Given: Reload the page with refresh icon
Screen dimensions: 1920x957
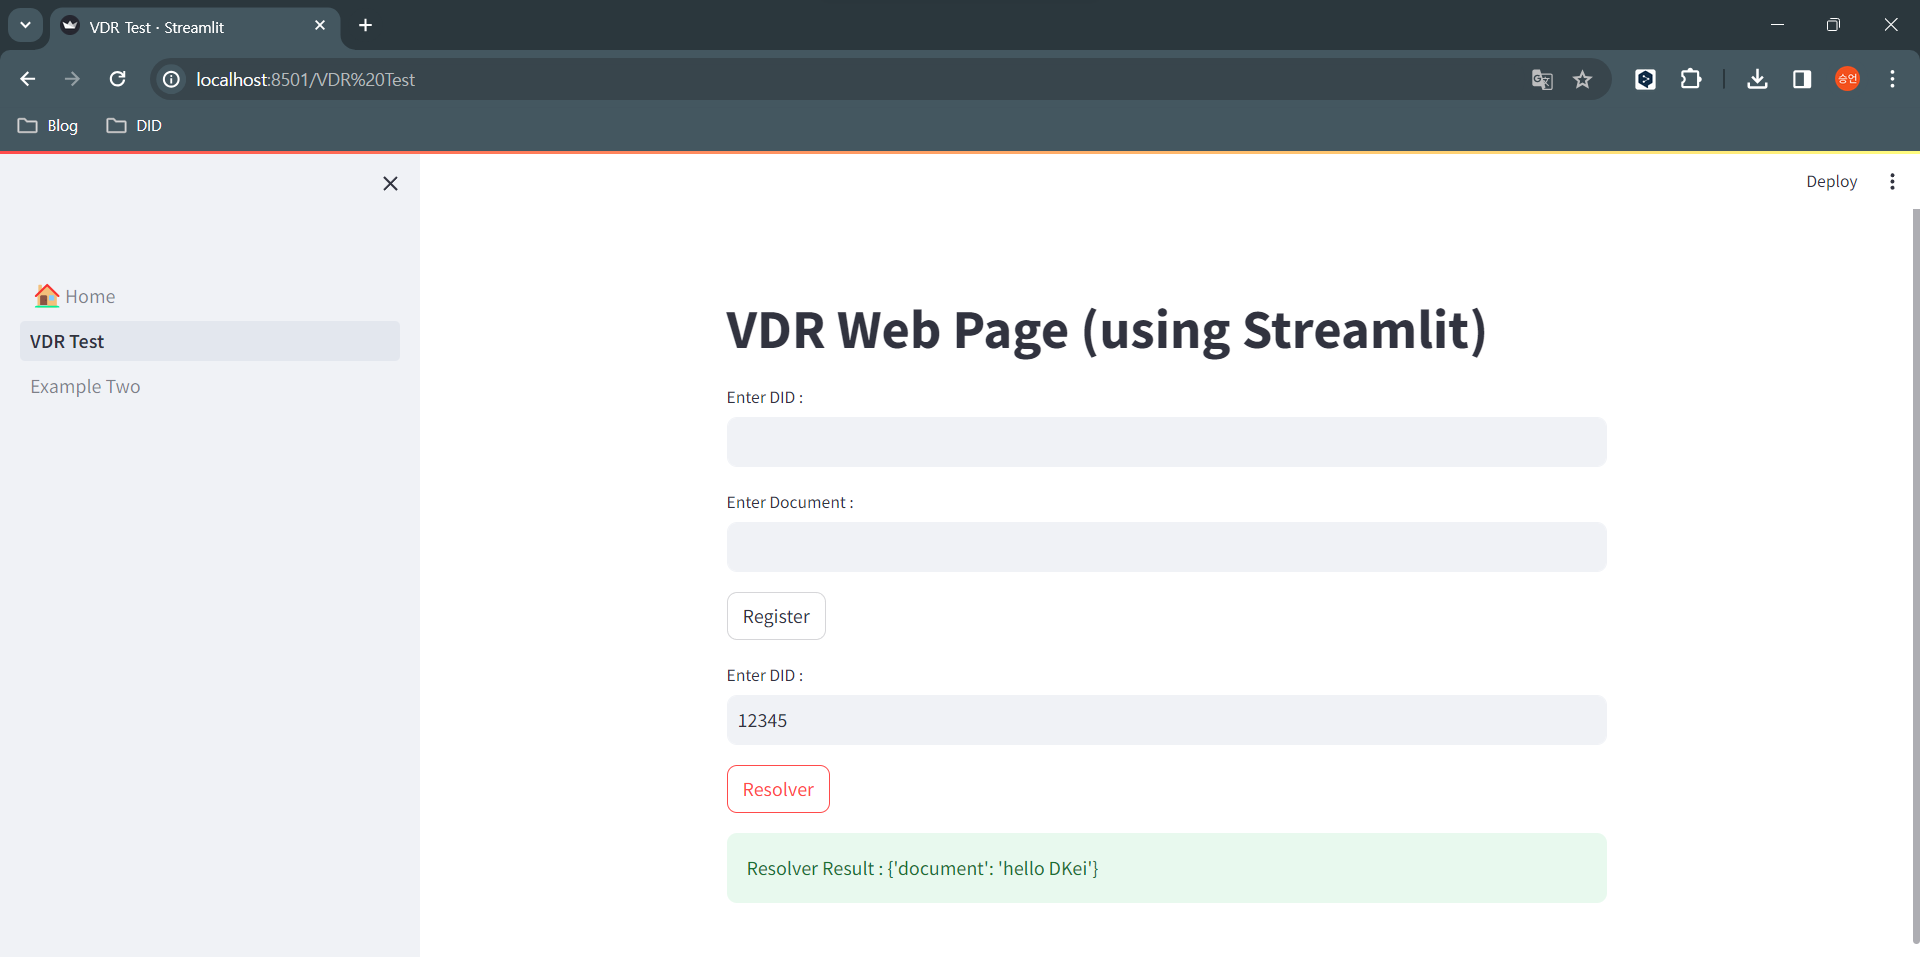Looking at the screenshot, I should pos(117,79).
